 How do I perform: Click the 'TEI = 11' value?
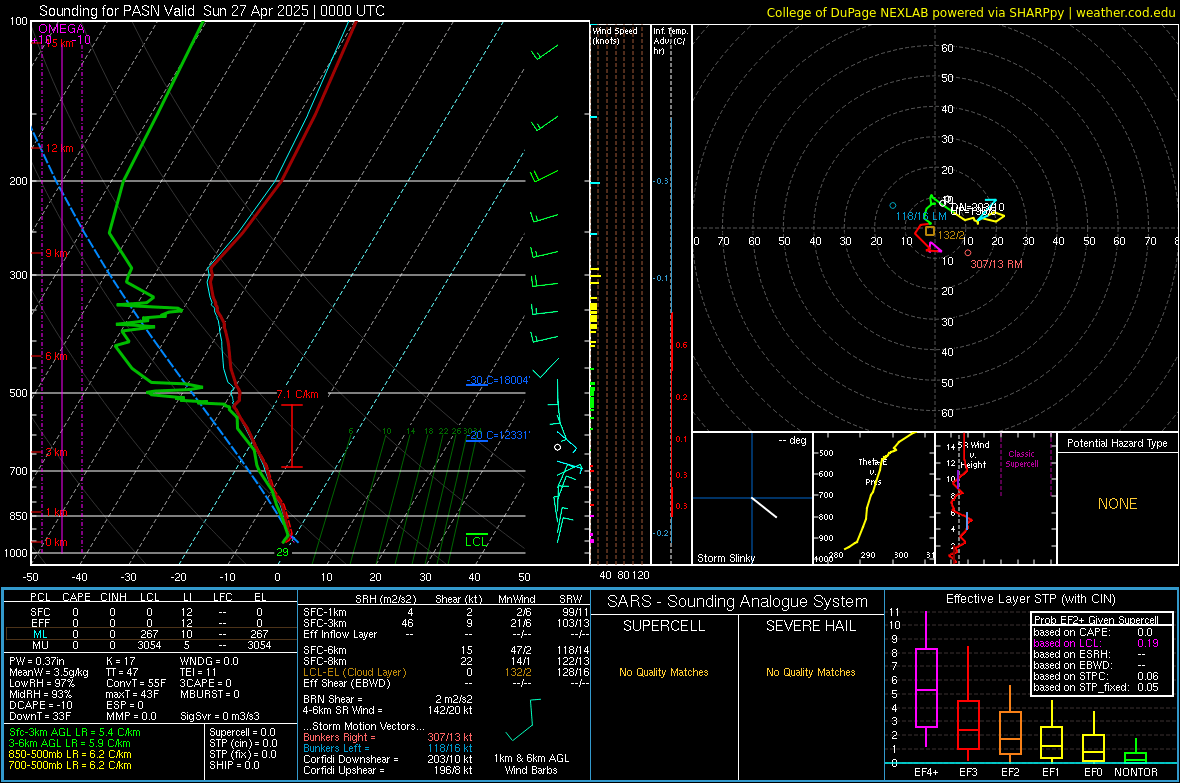click(x=198, y=672)
